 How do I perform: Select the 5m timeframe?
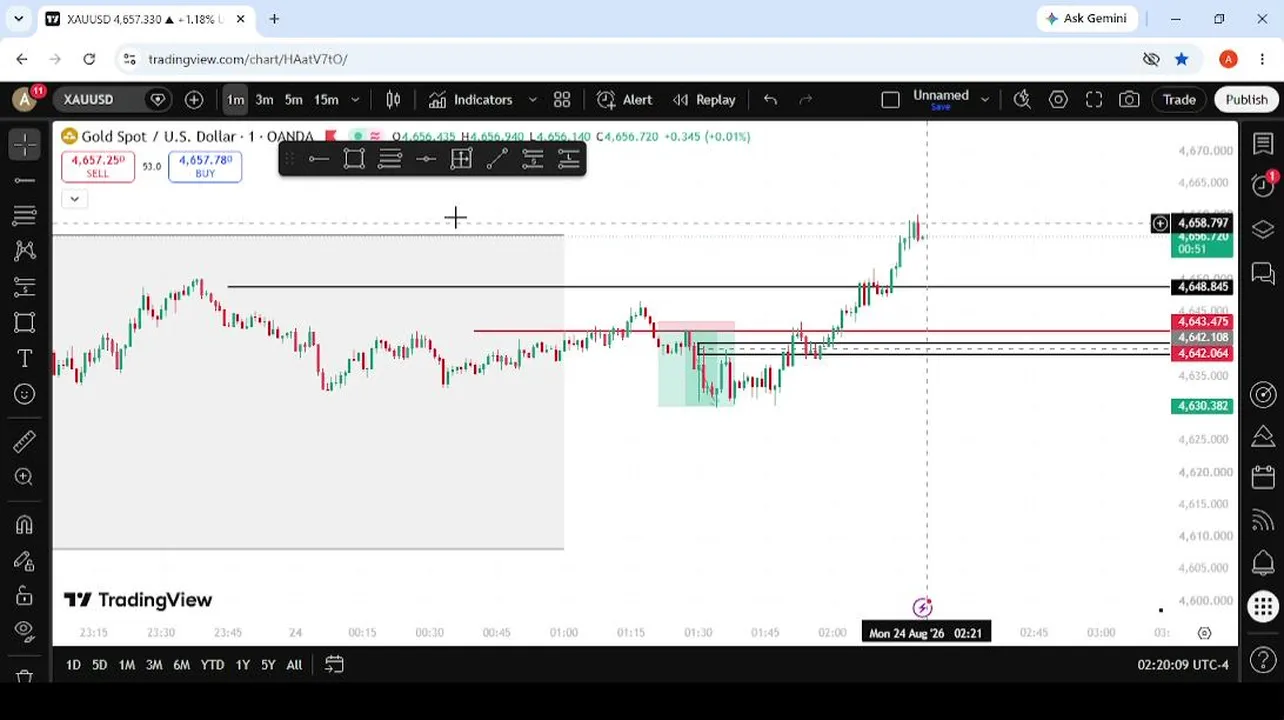293,99
